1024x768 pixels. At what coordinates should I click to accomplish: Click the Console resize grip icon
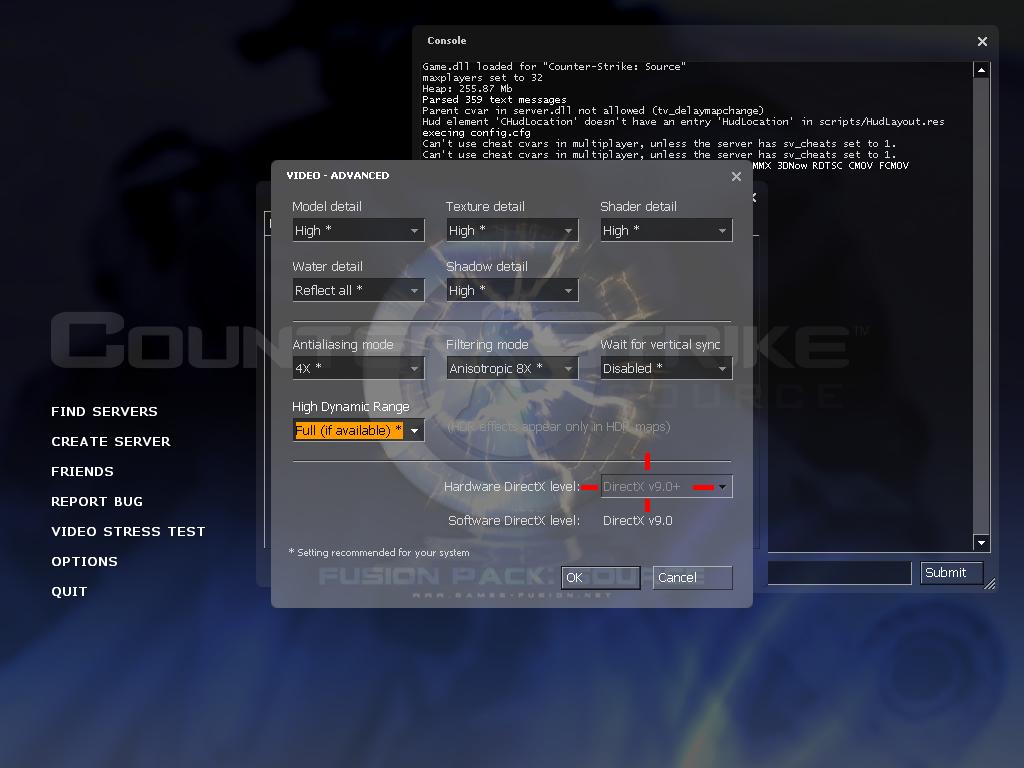pyautogui.click(x=990, y=584)
